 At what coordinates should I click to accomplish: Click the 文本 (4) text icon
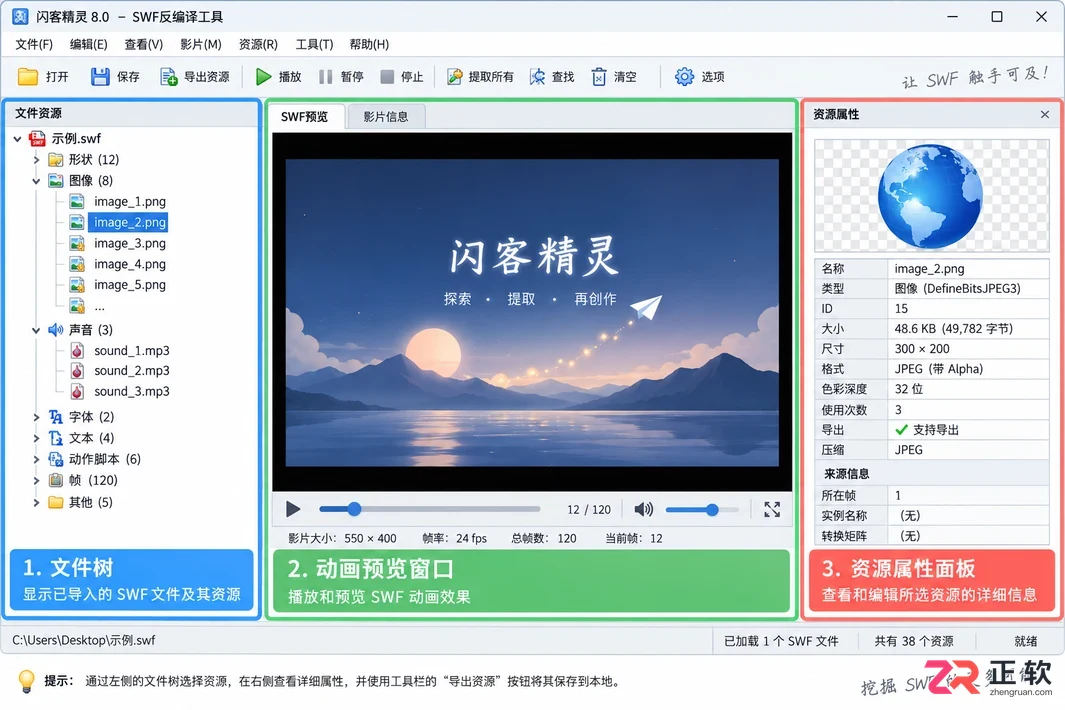(x=56, y=438)
